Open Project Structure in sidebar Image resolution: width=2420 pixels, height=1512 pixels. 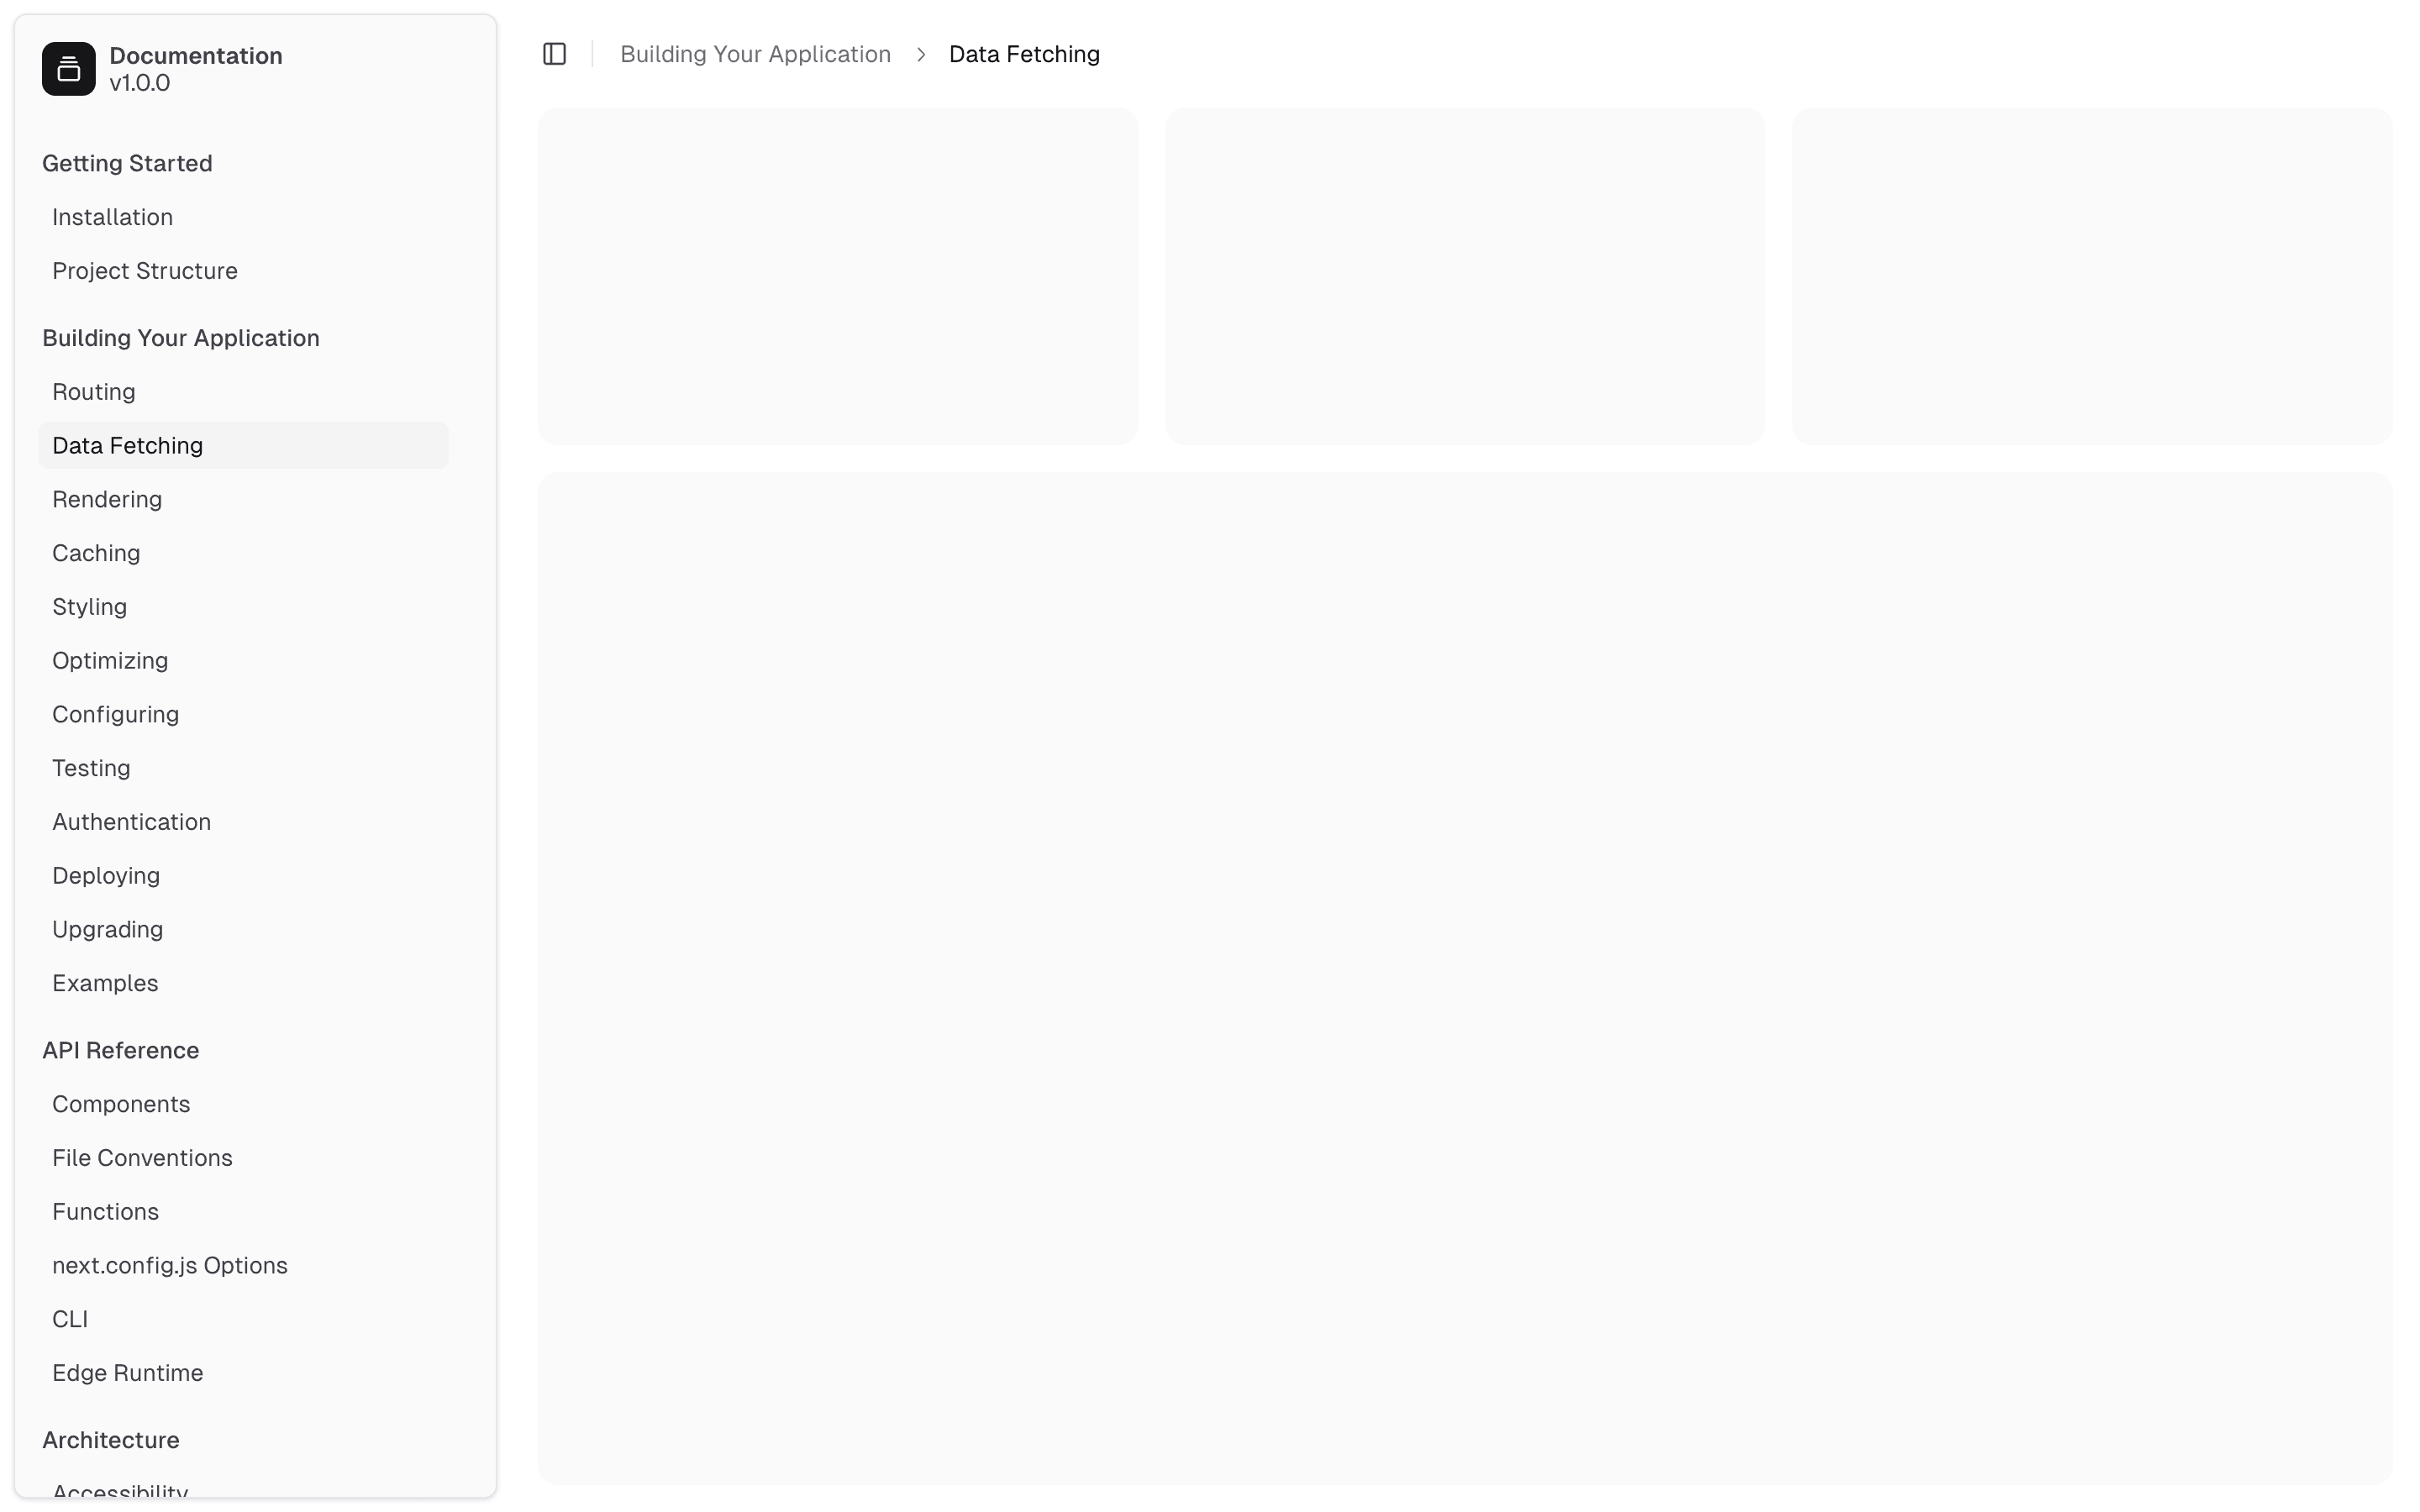pos(145,271)
